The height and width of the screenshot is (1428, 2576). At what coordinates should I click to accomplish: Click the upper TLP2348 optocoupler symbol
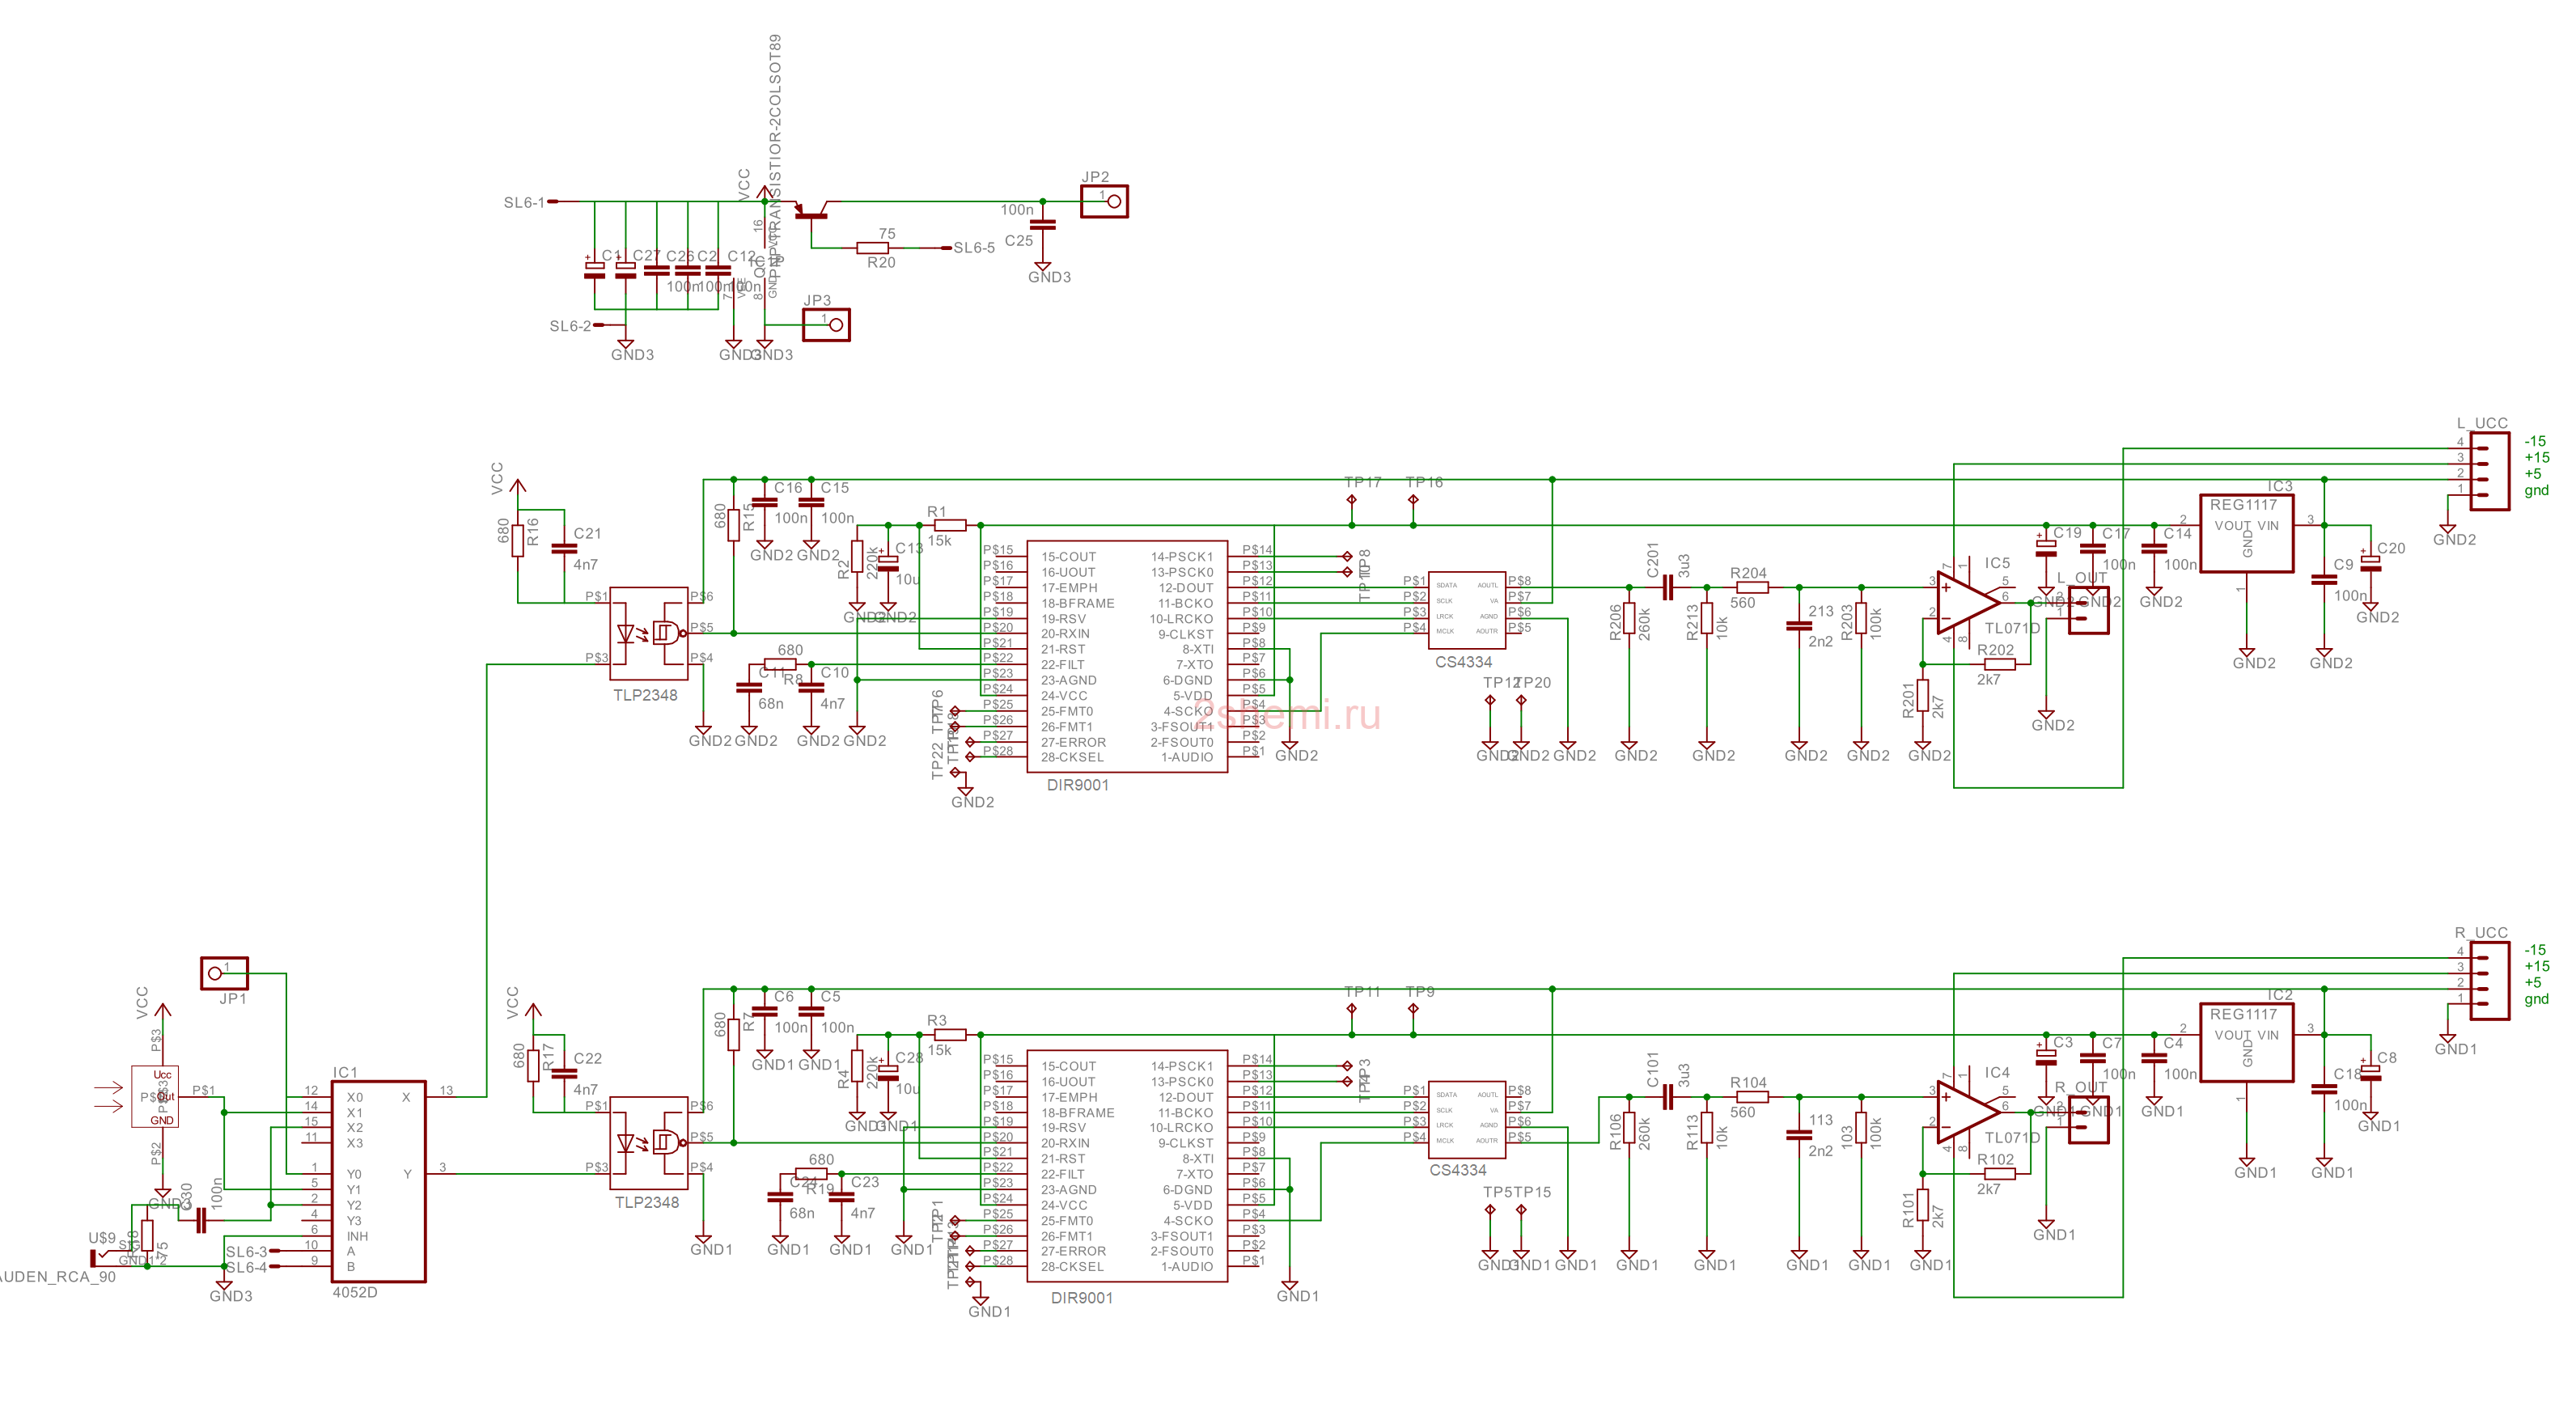tap(649, 634)
